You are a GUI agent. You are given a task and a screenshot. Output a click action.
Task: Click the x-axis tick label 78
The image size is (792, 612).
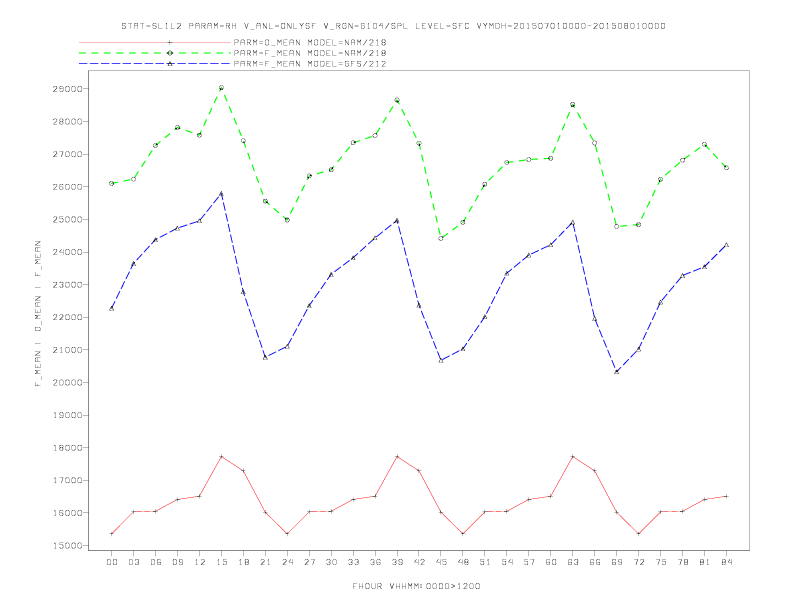(x=683, y=562)
